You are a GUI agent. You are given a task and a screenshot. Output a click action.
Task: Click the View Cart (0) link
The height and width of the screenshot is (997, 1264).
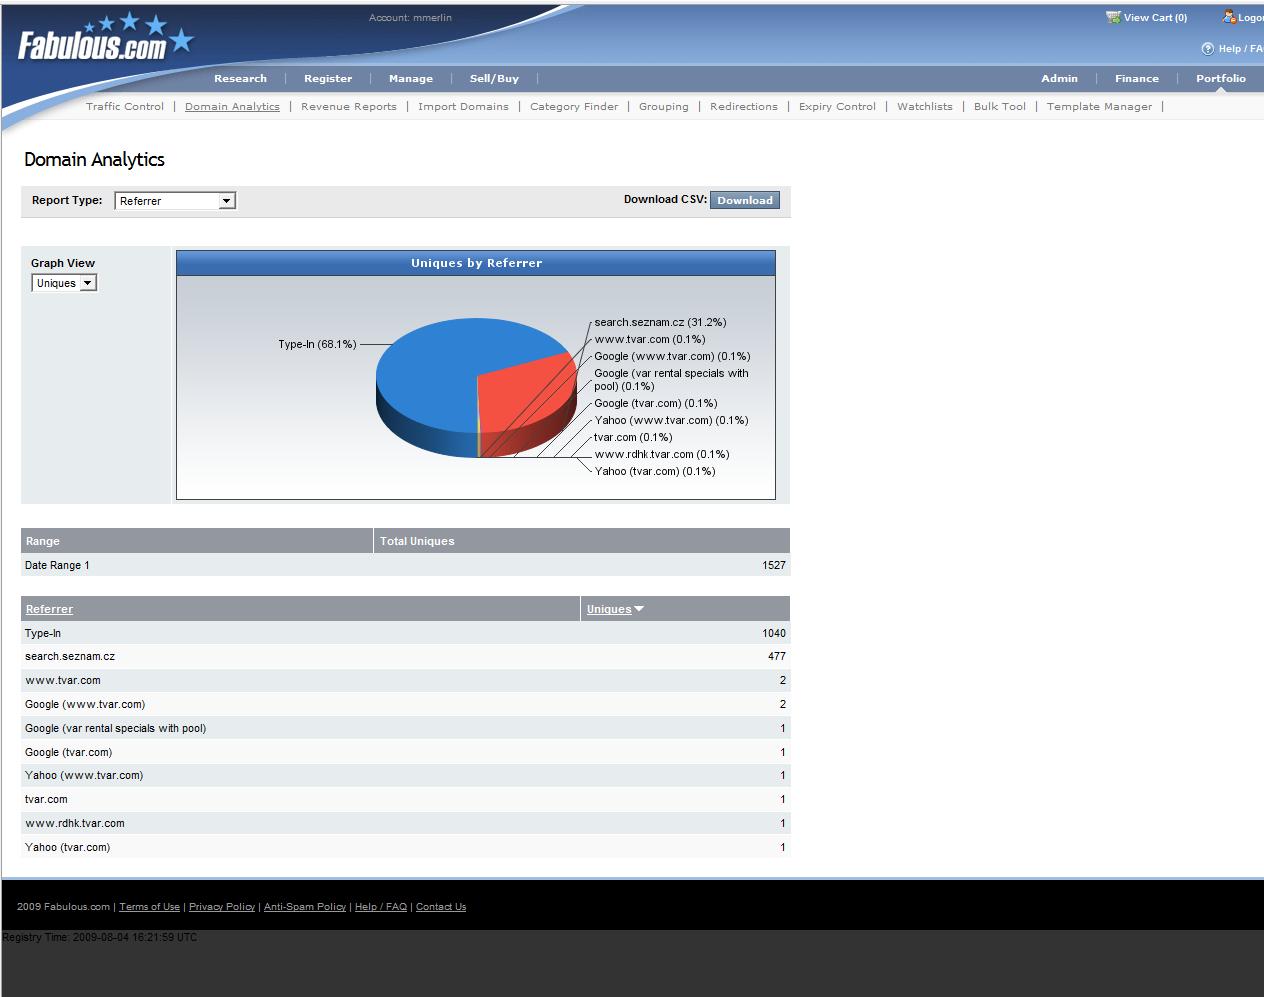(1155, 17)
